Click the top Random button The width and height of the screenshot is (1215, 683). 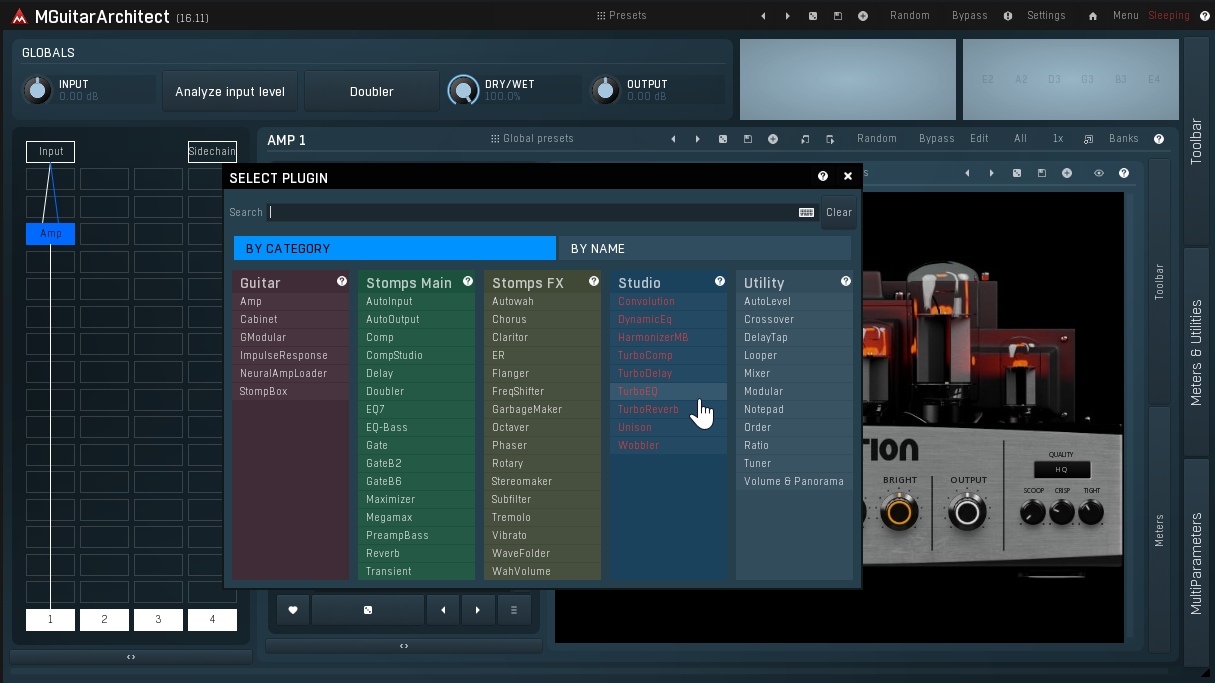tap(910, 16)
